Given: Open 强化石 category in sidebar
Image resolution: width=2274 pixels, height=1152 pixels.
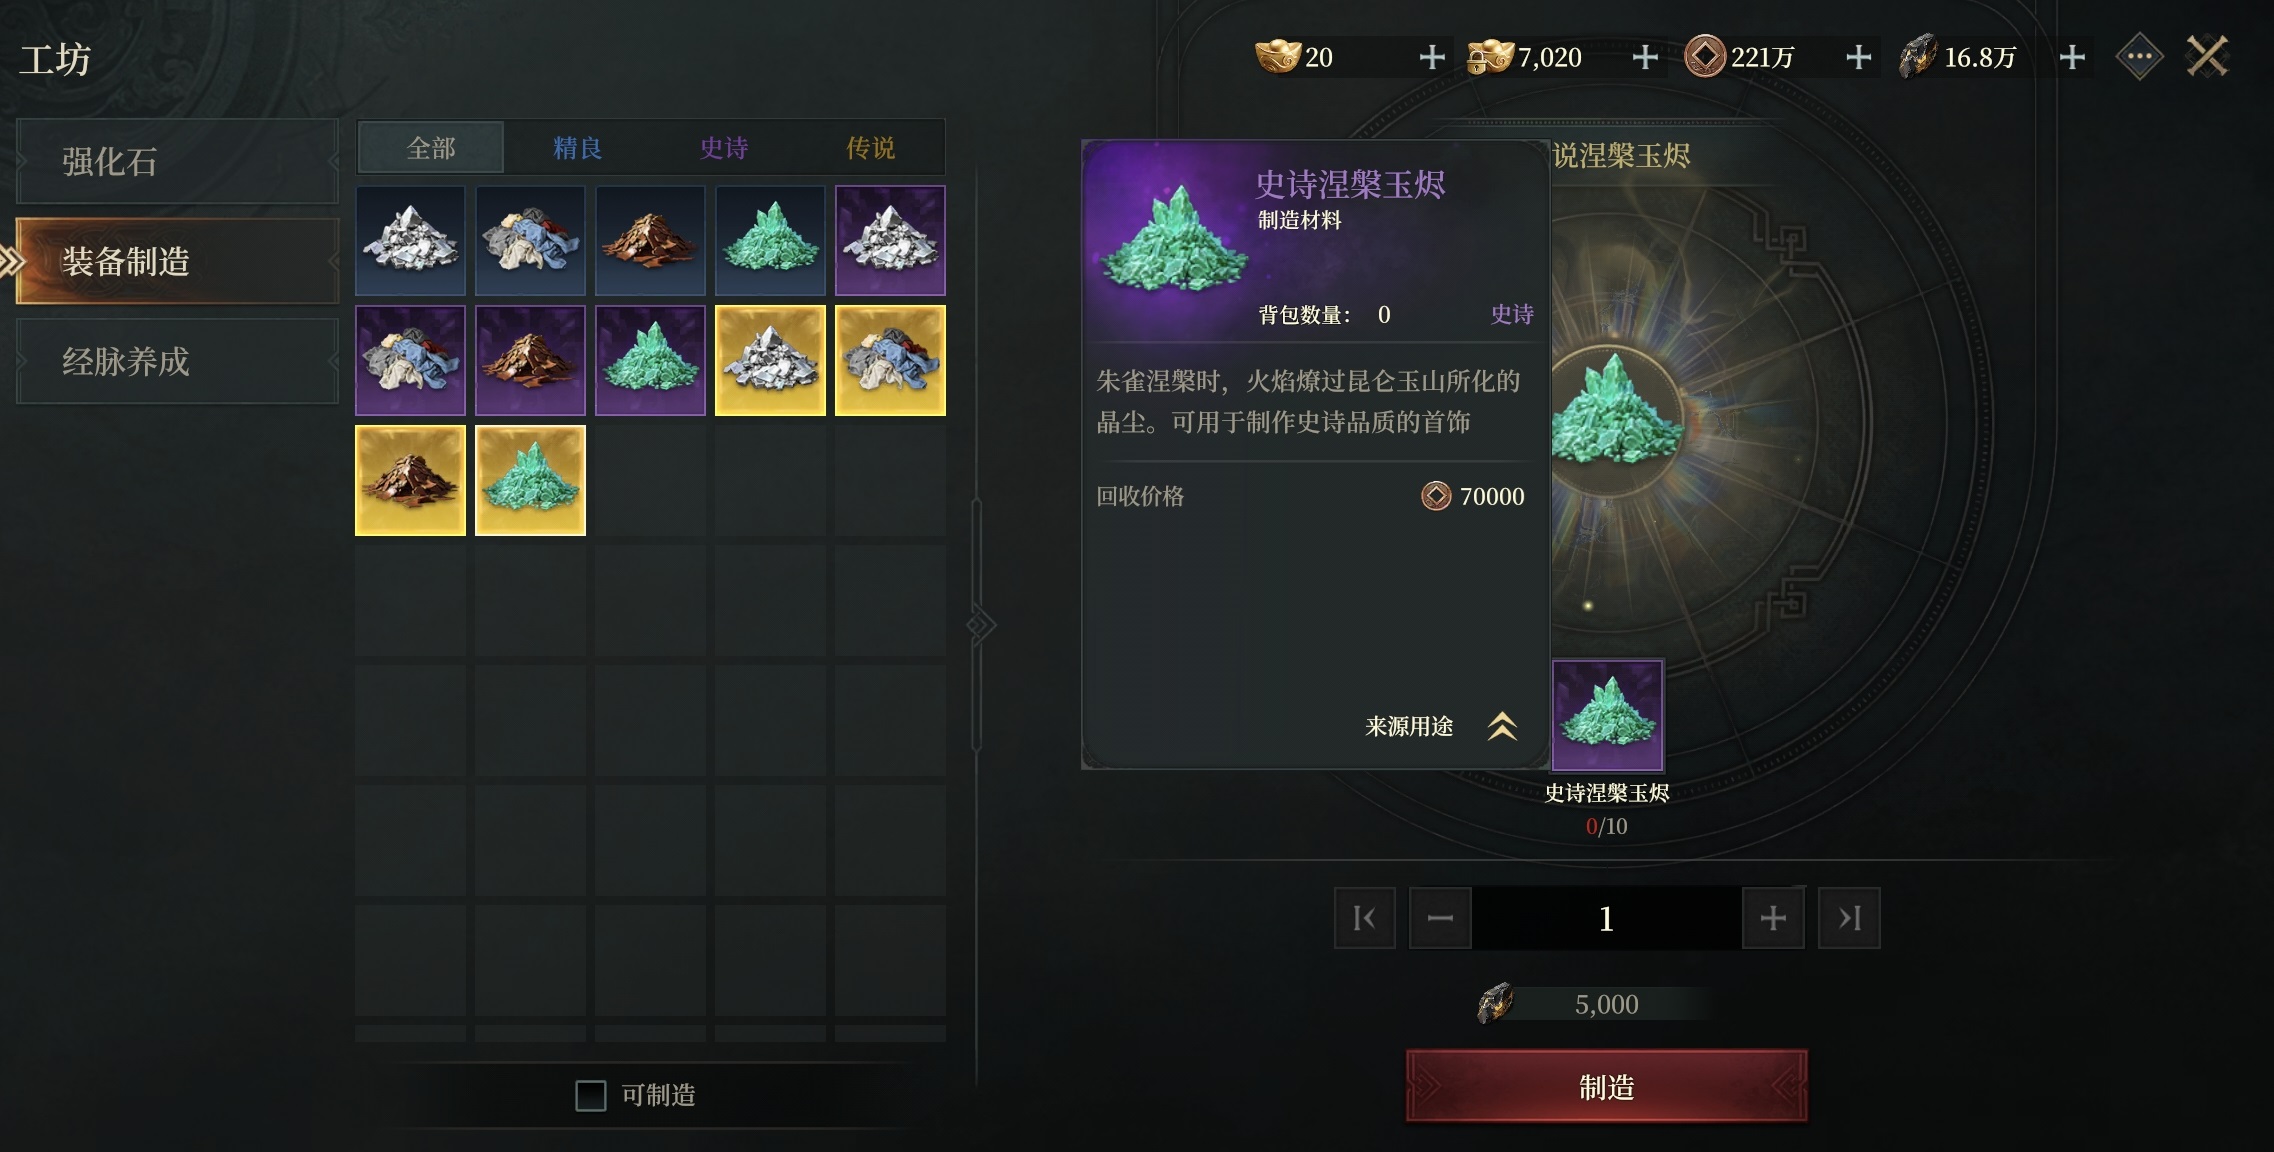Looking at the screenshot, I should (177, 161).
